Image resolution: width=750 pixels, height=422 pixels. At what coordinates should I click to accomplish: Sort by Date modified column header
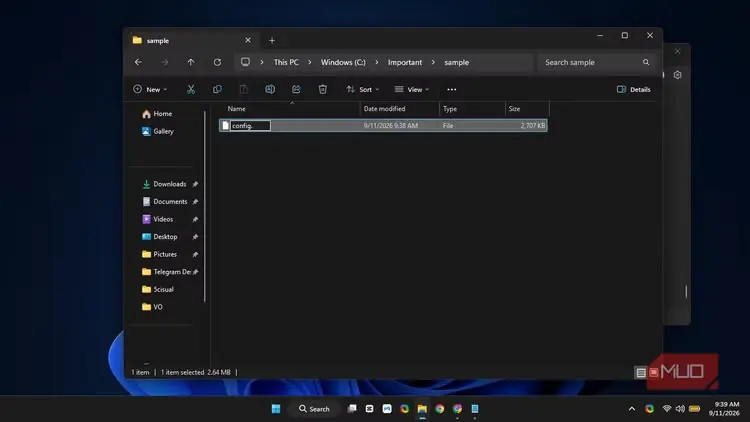384,109
